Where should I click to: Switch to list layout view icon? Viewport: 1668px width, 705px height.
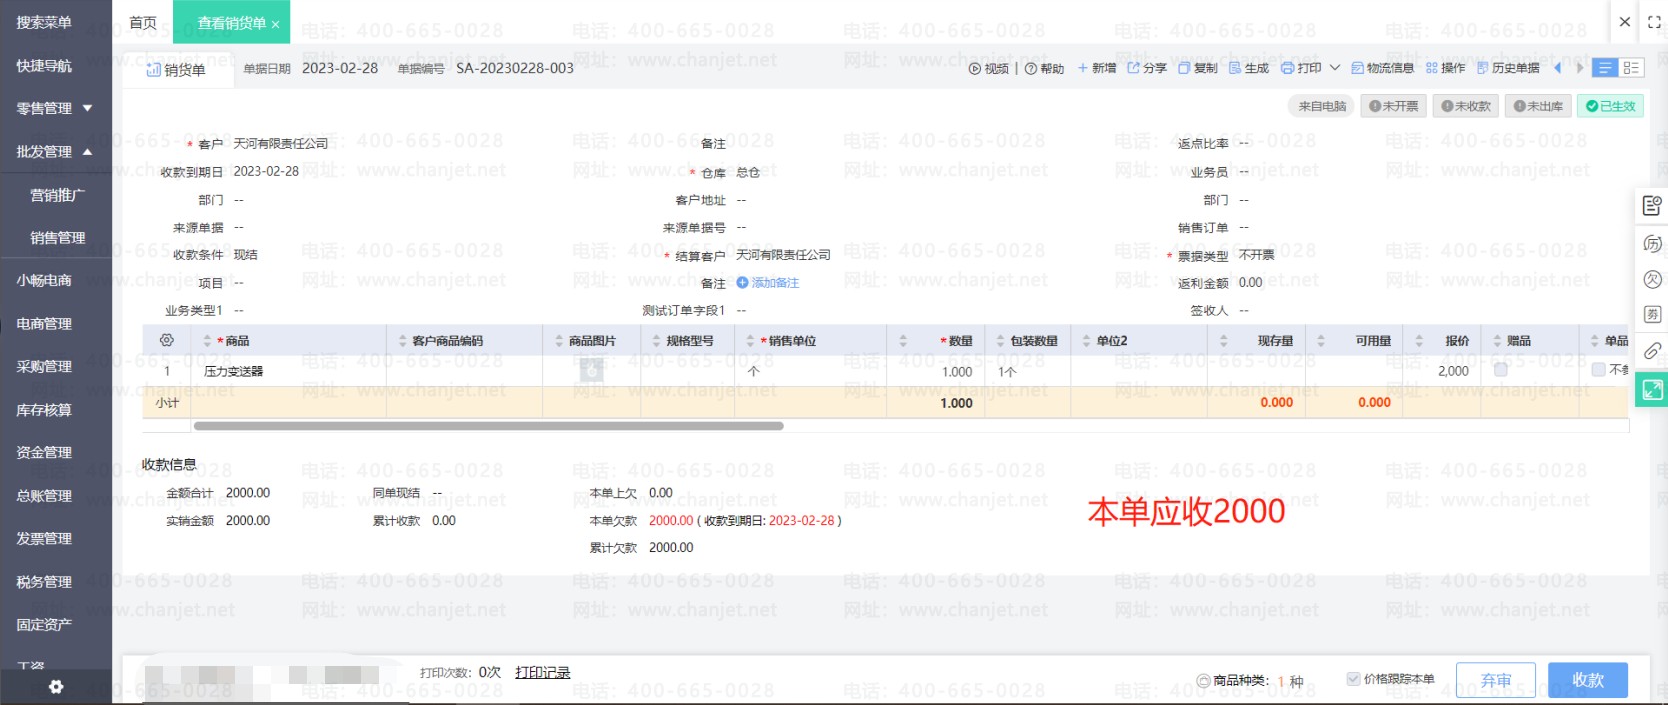tap(1605, 68)
